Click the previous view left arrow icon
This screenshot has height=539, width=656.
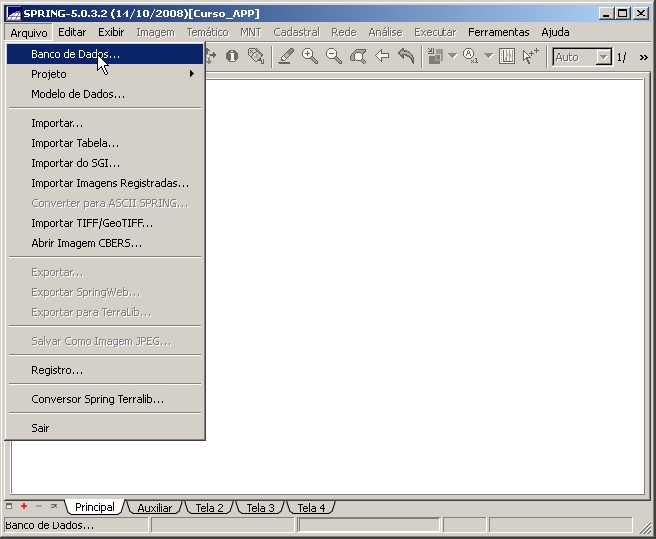(x=382, y=57)
